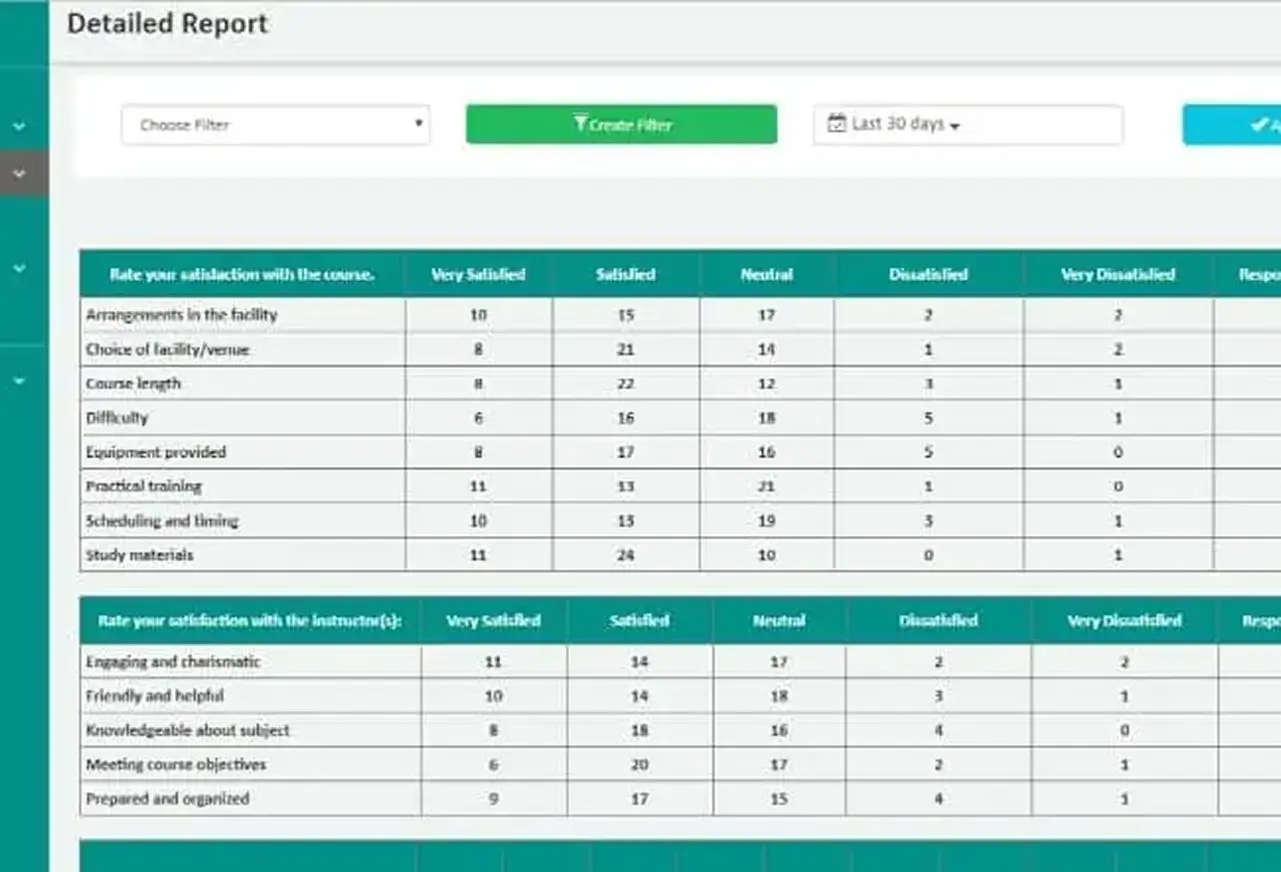1281x872 pixels.
Task: Open the Choose Filter dropdown
Action: (275, 125)
